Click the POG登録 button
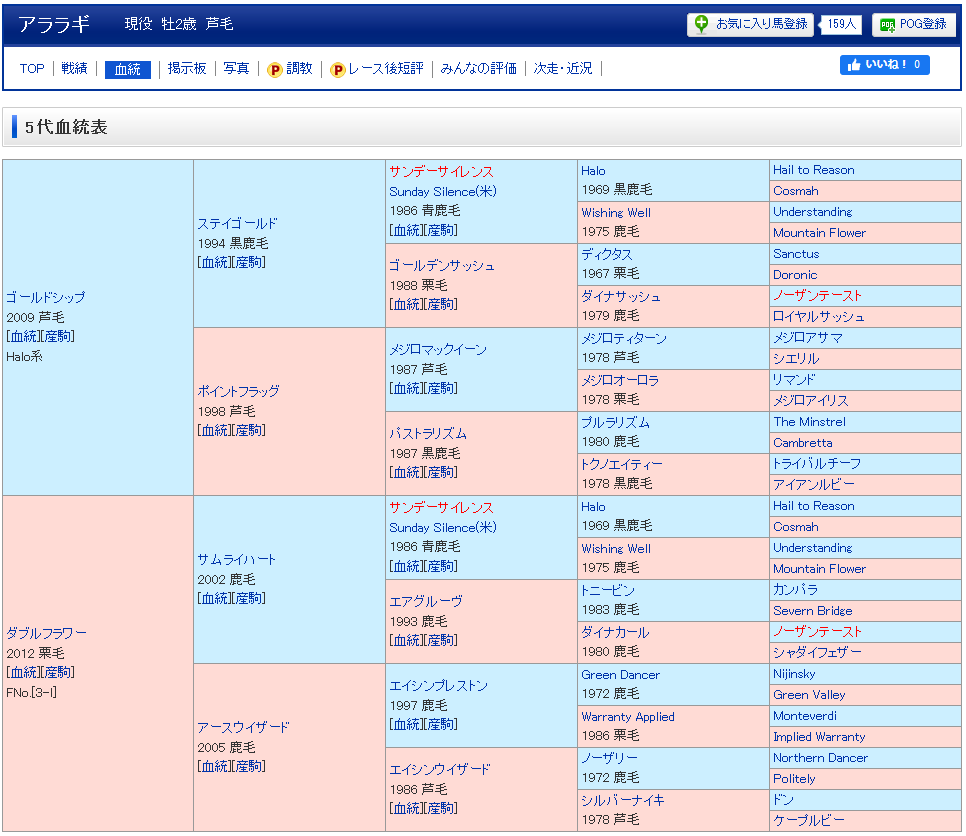966x836 pixels. point(914,25)
